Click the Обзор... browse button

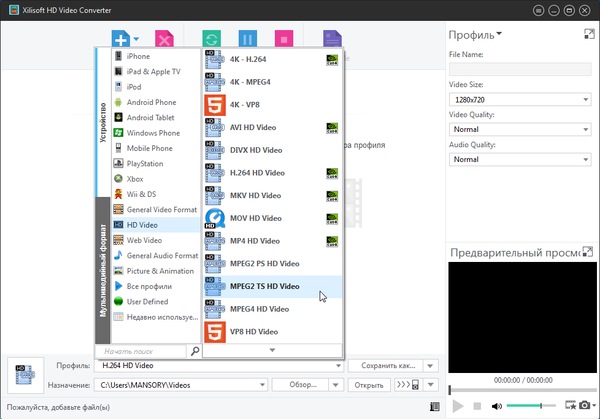pos(303,384)
